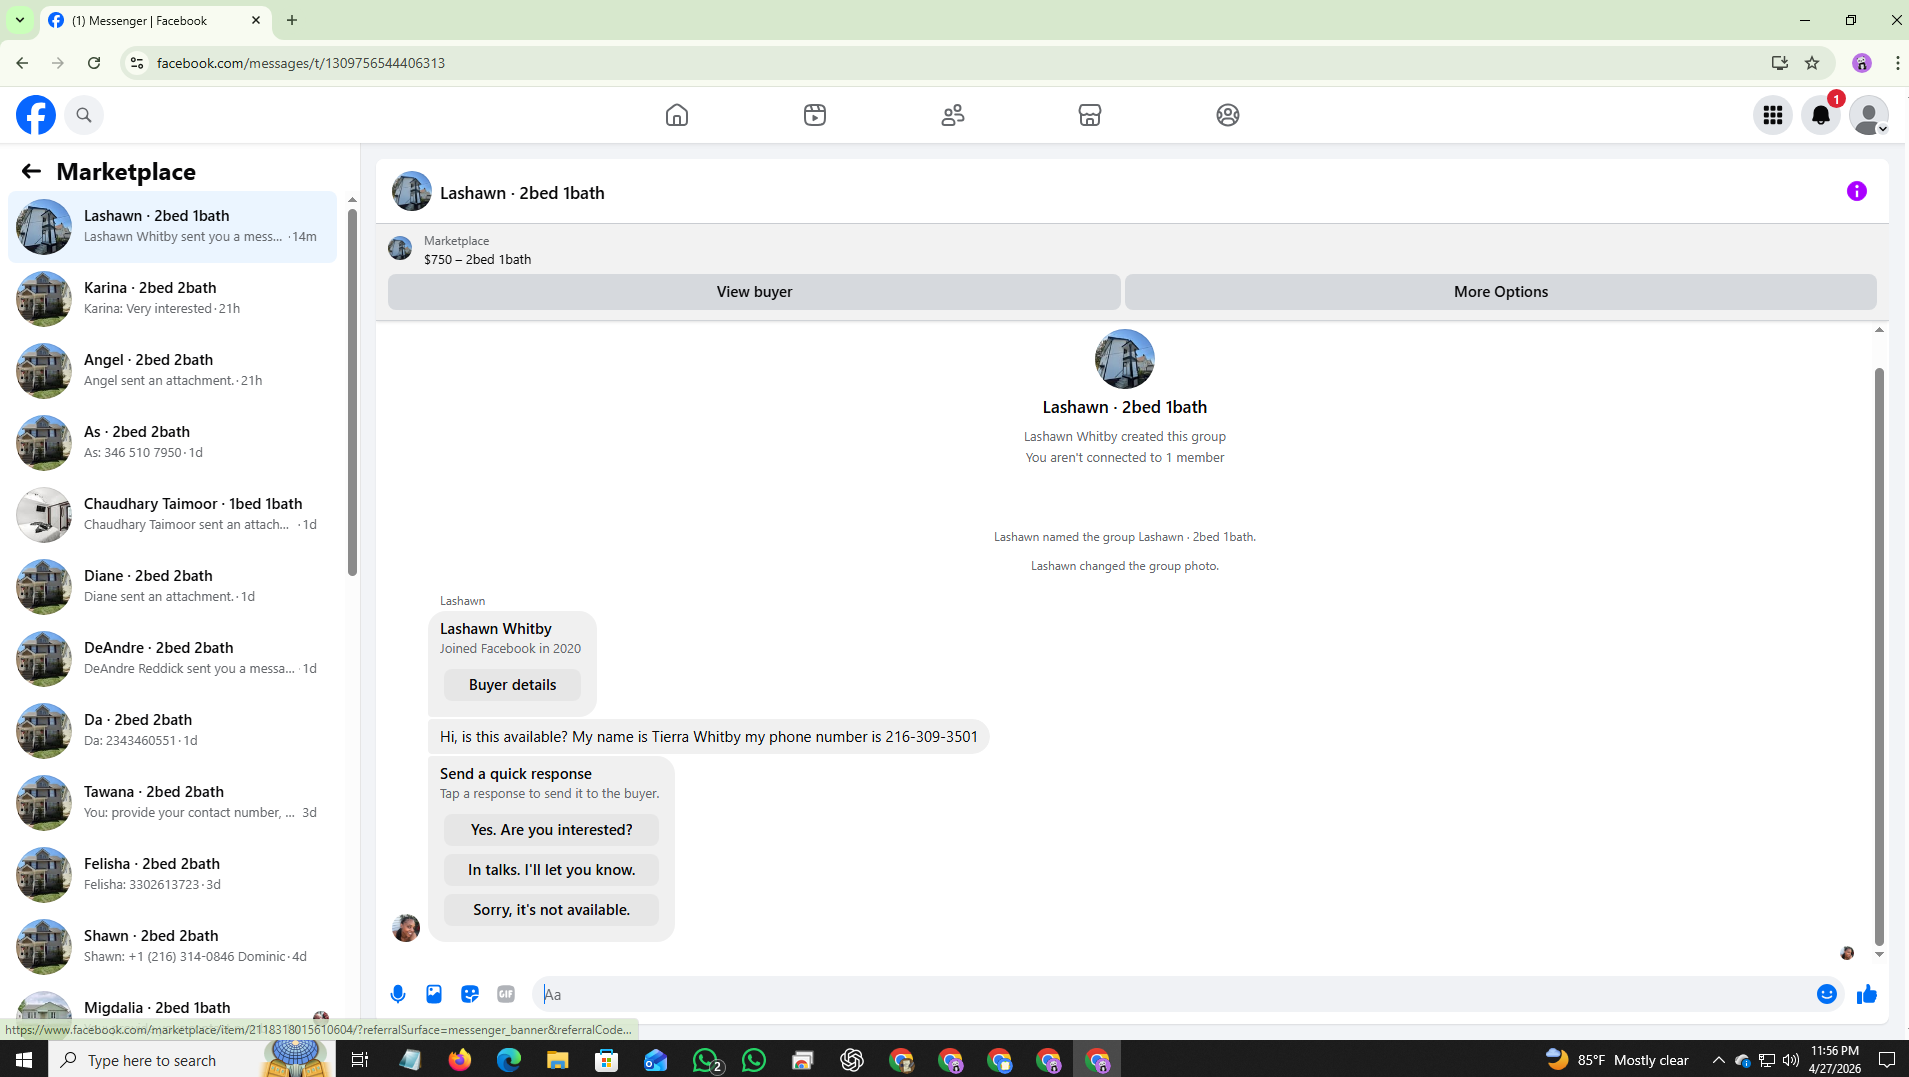Open More Options for this listing
The image size is (1909, 1077).
pos(1500,292)
